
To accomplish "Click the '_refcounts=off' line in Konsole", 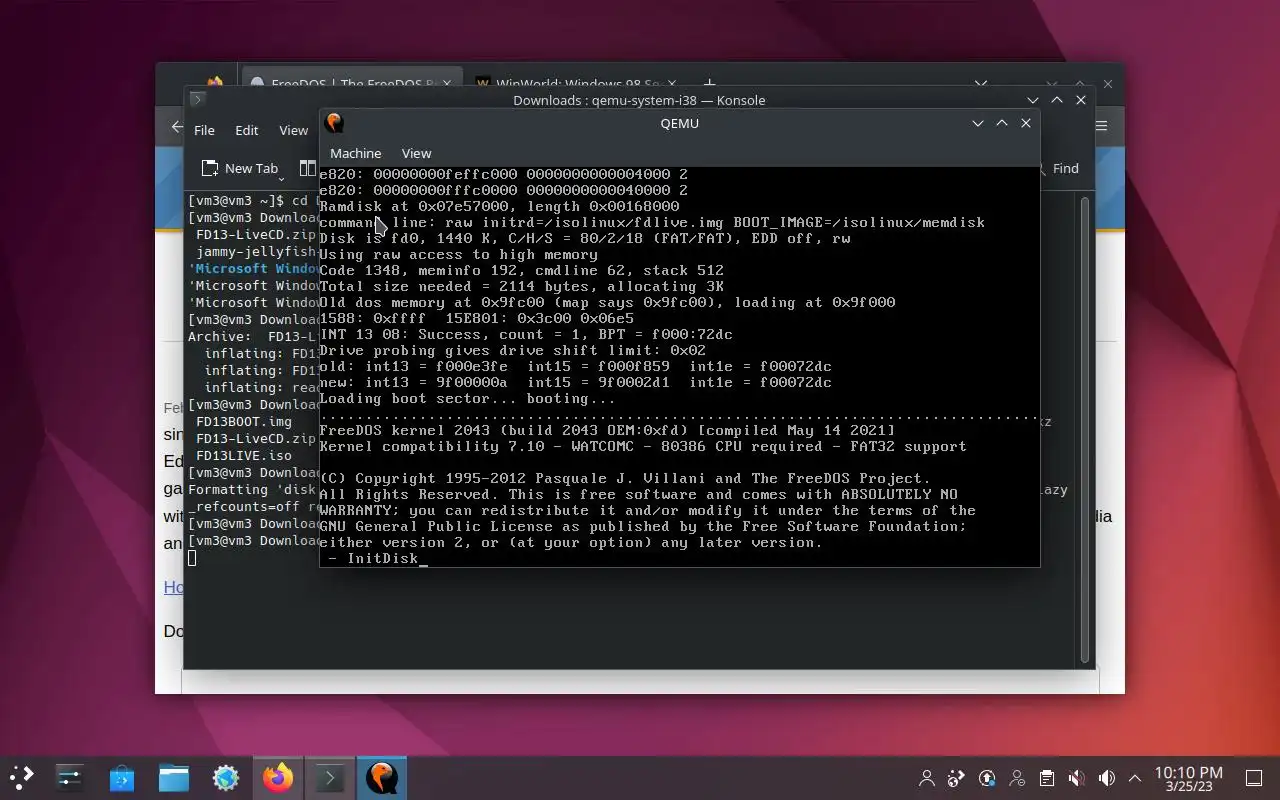I will [x=253, y=506].
